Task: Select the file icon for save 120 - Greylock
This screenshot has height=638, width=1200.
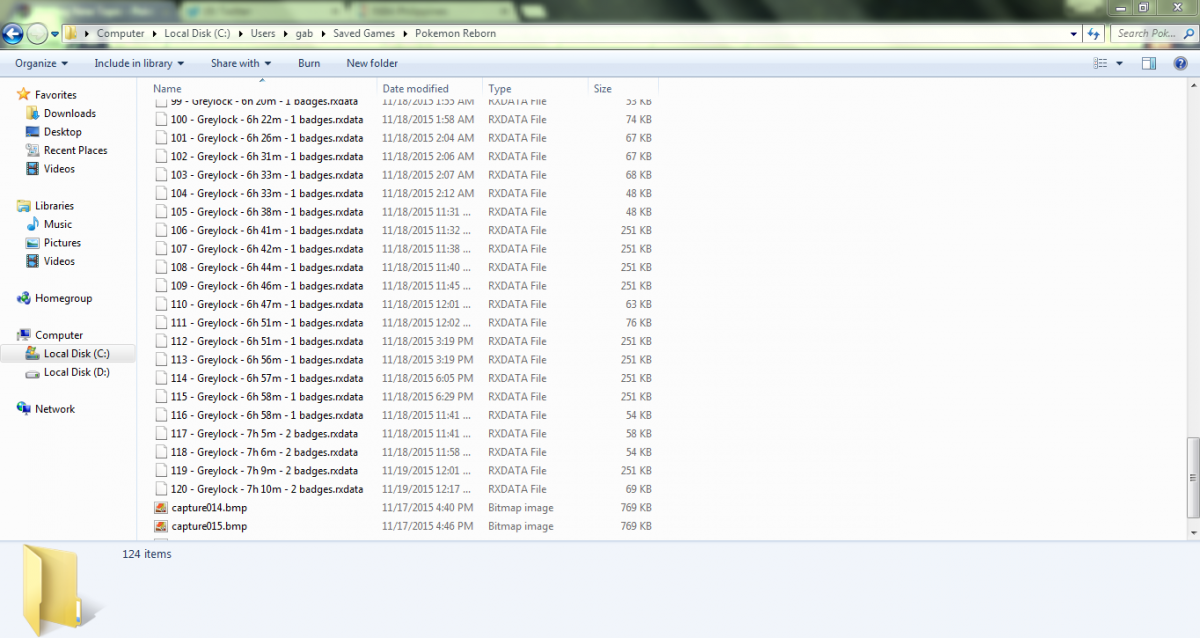Action: 161,489
